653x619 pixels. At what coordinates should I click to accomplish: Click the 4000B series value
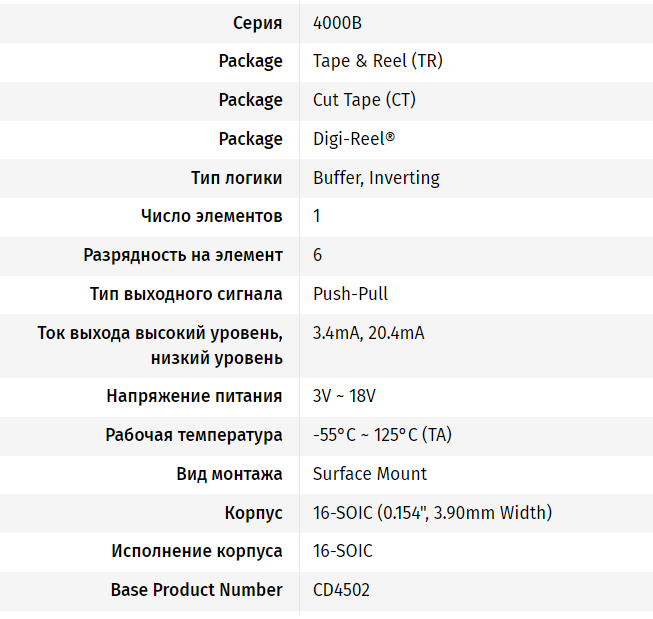(x=337, y=22)
